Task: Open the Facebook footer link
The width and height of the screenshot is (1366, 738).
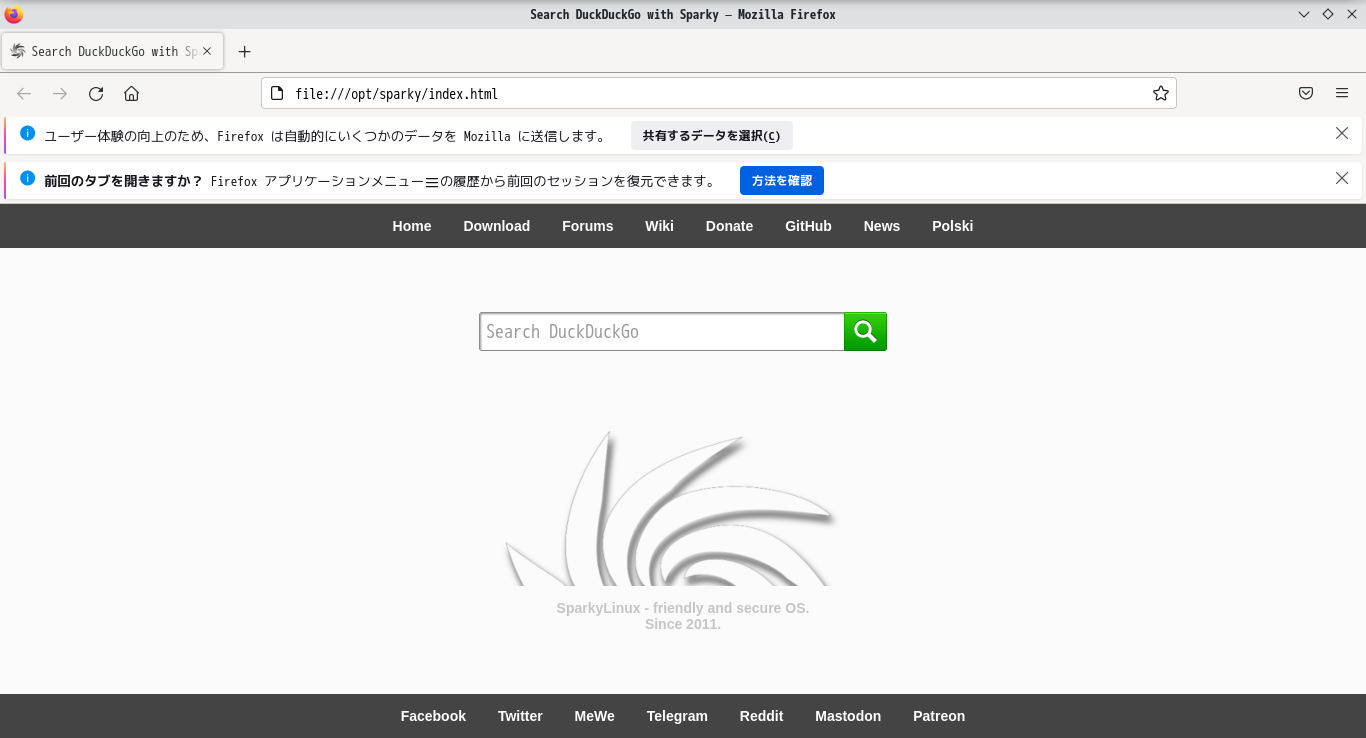Action: click(433, 716)
